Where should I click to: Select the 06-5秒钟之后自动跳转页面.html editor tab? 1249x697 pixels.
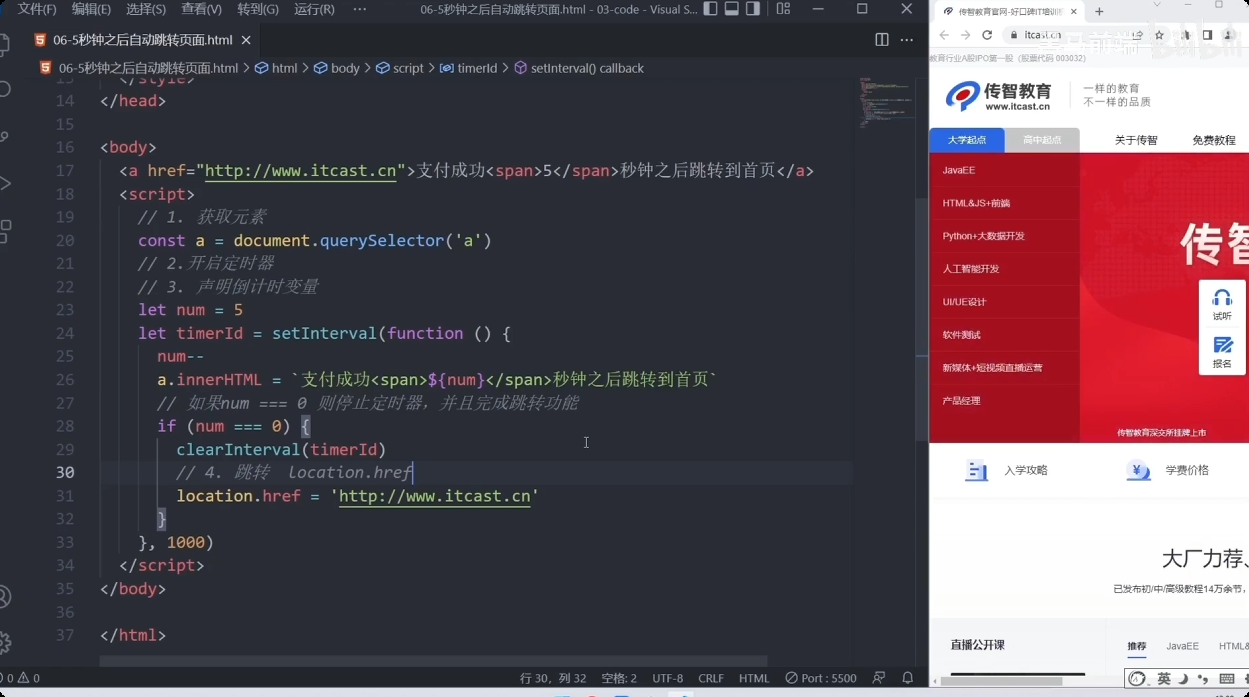click(x=143, y=40)
